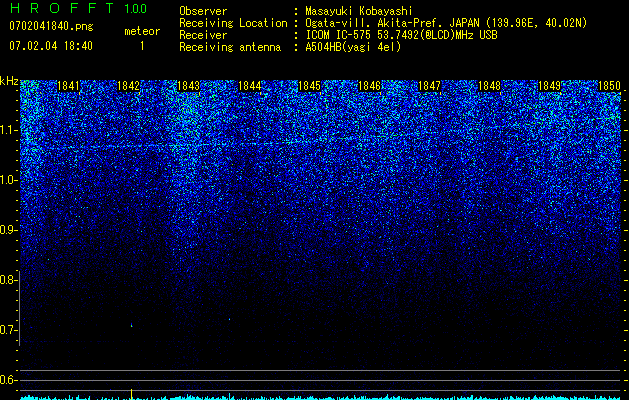Click the 1846 time marker
This screenshot has height=400, width=629.
(x=369, y=86)
